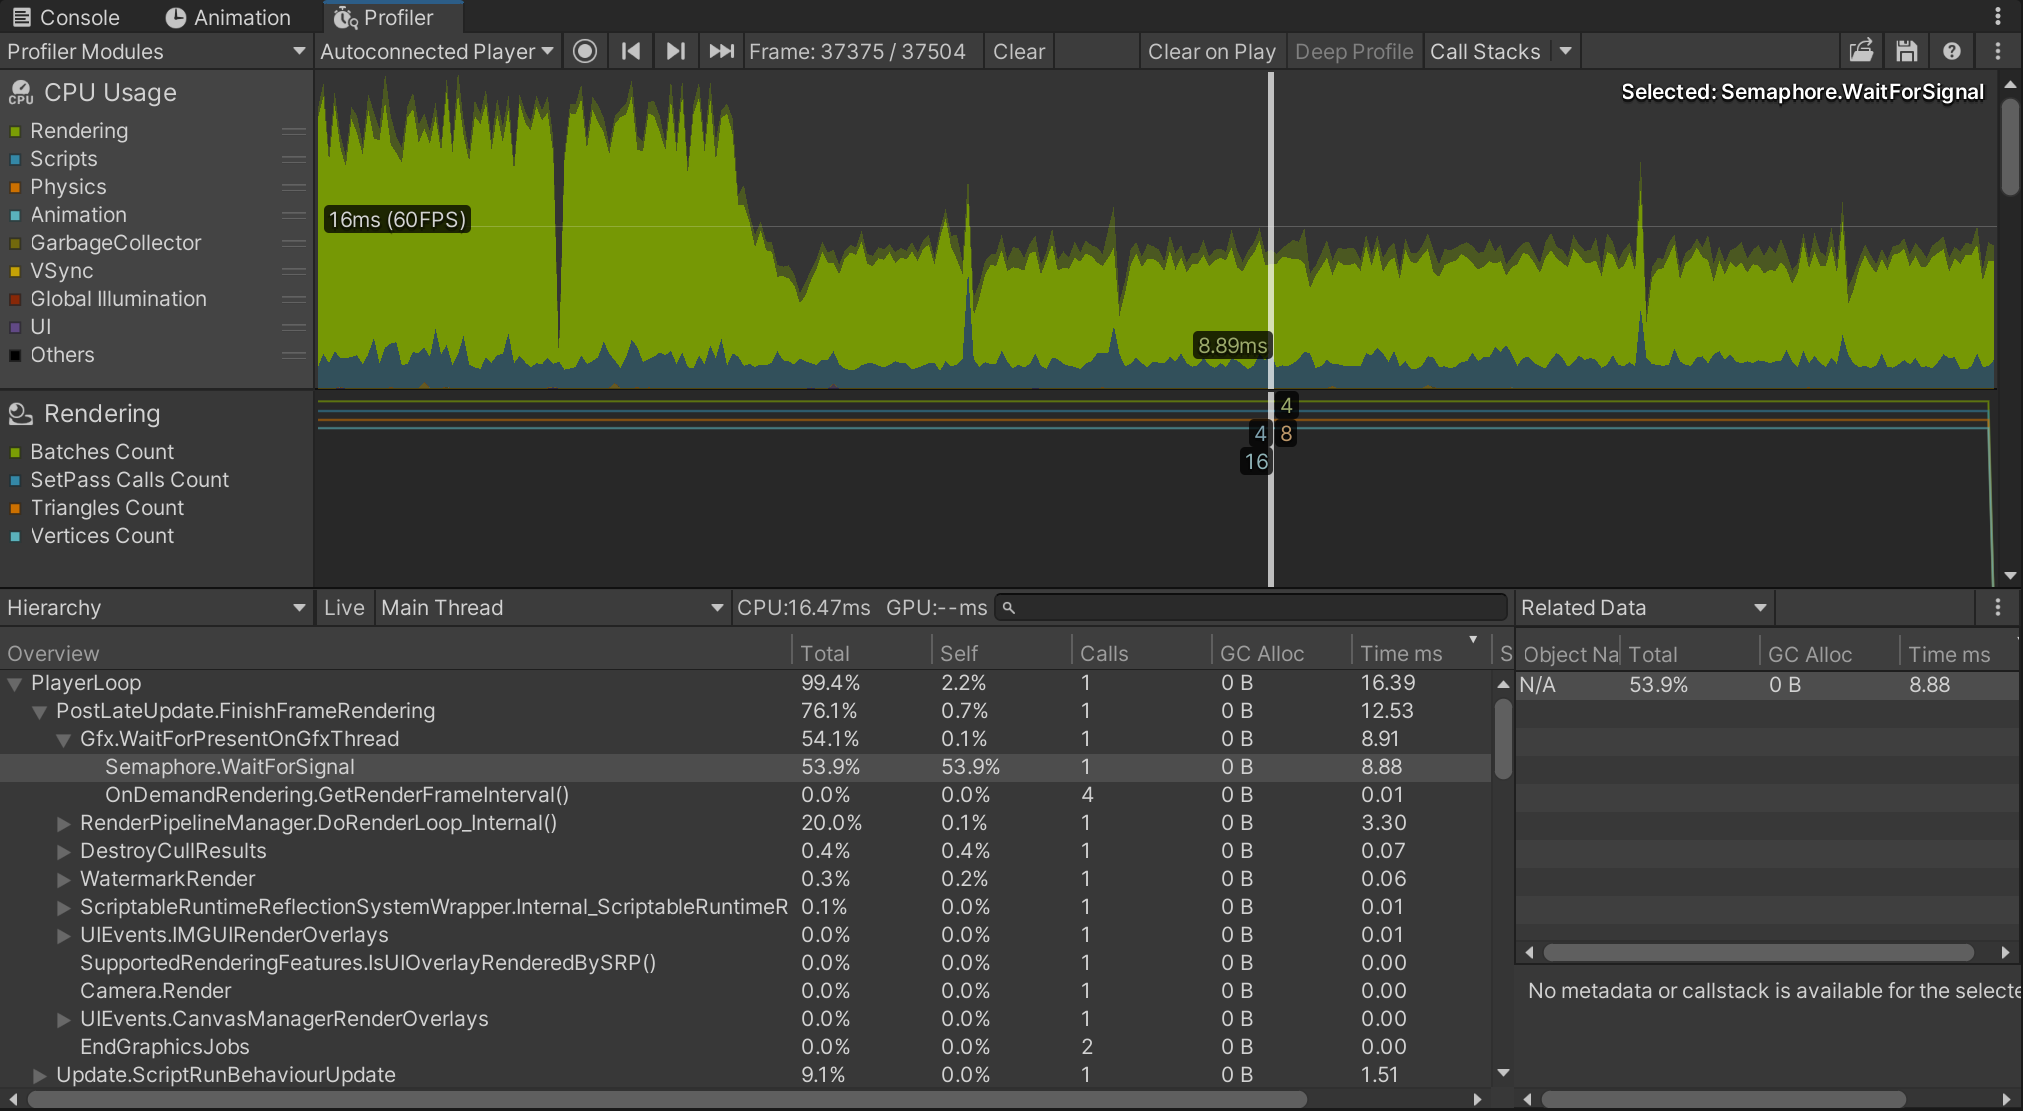The height and width of the screenshot is (1111, 2023).
Task: Open the top tab bar kebab menu
Action: coord(1998,16)
